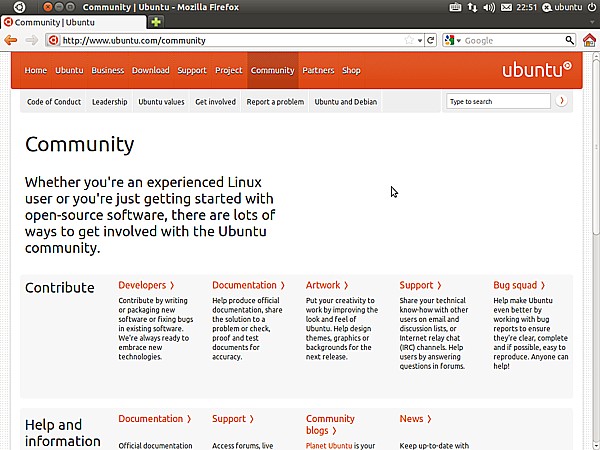Submit site search with the arrow button
The image size is (600, 450).
pos(561,101)
